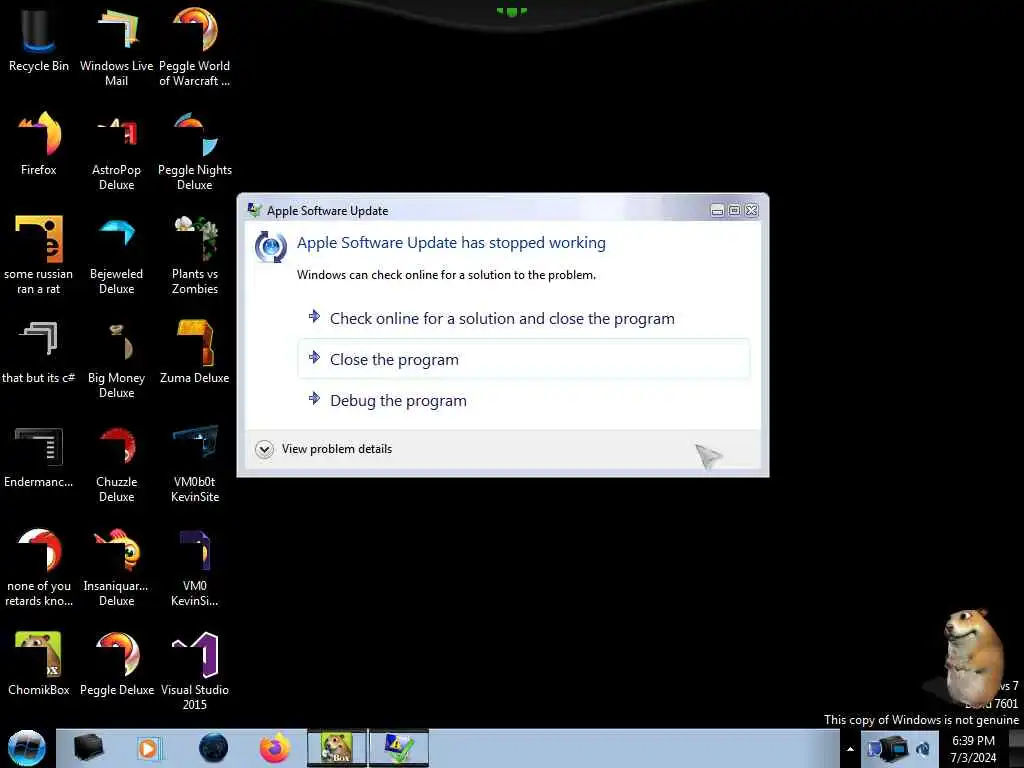This screenshot has height=768, width=1024.
Task: Open the clock showing 6:39 PM
Action: [x=973, y=749]
